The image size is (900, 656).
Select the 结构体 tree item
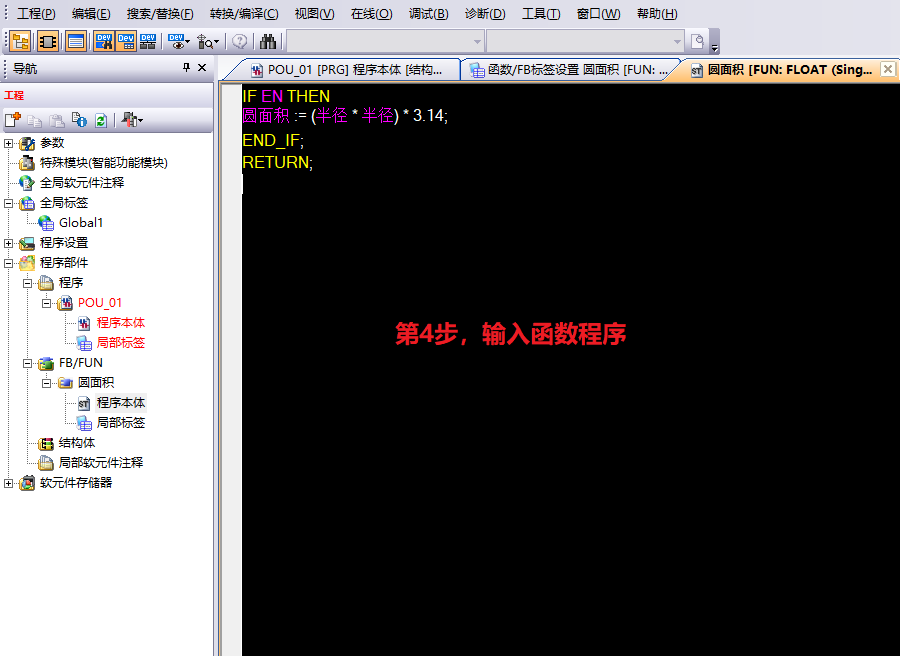click(77, 443)
